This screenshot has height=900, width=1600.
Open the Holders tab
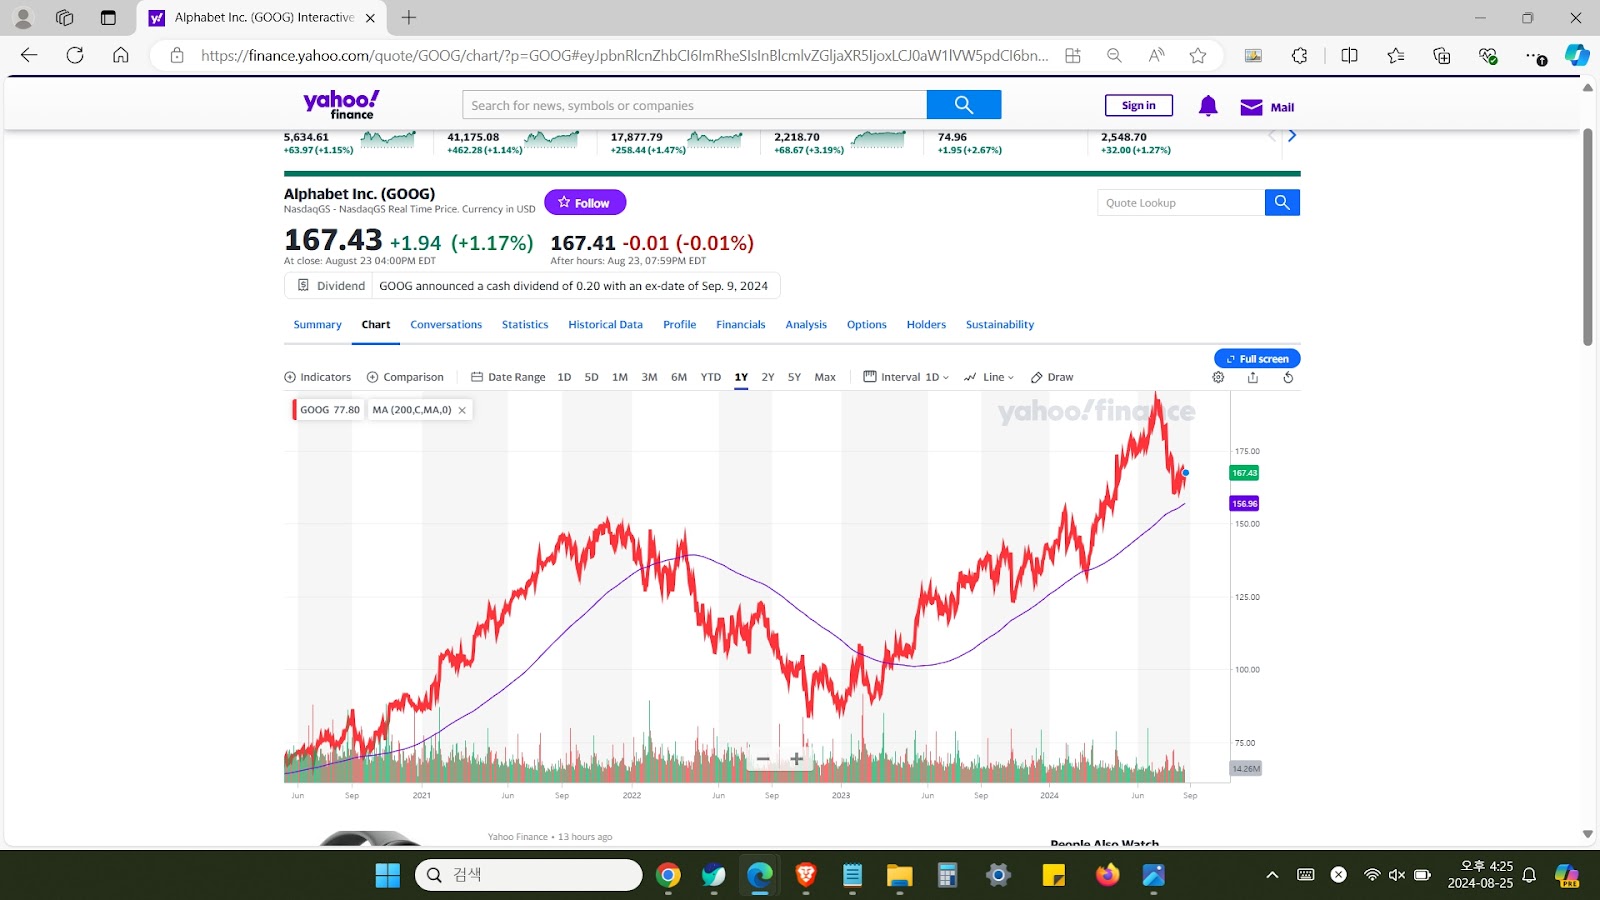click(x=926, y=325)
